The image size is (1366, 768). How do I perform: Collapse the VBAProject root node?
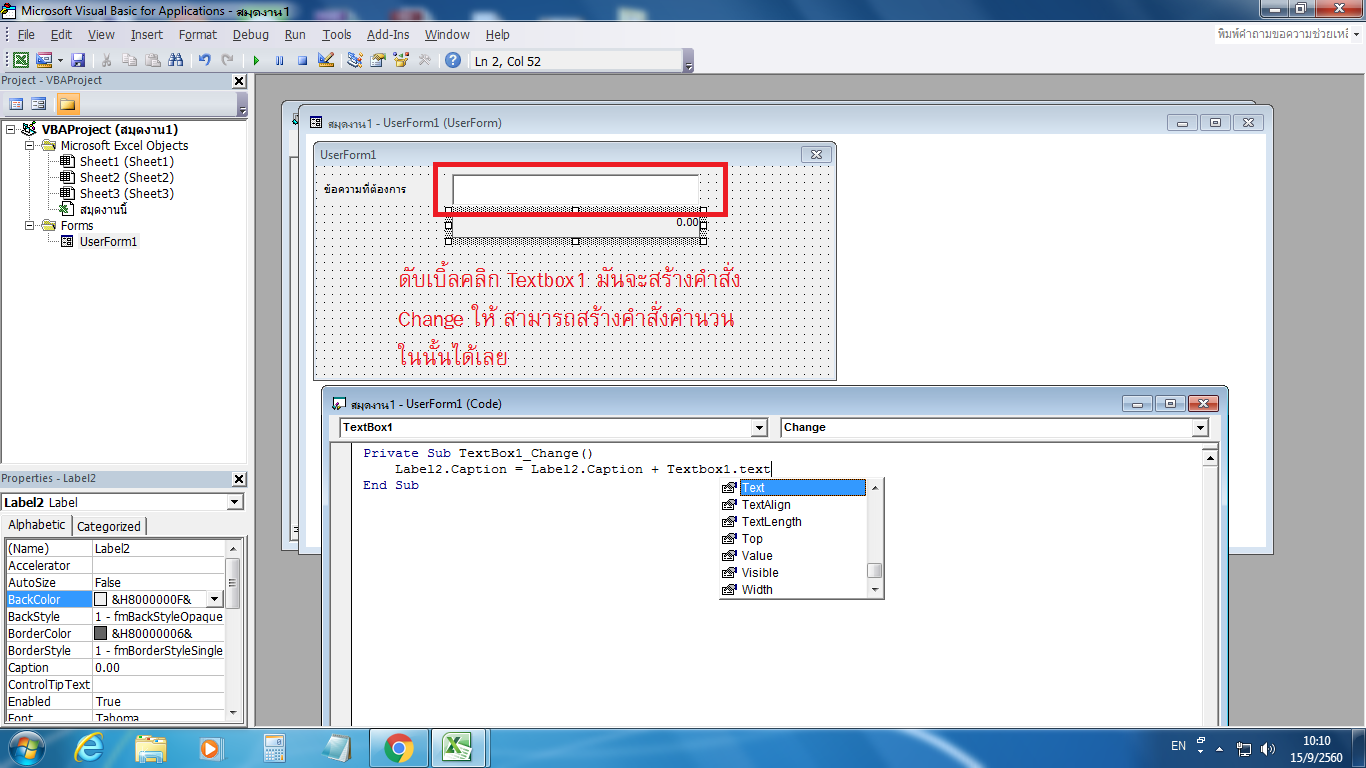pyautogui.click(x=11, y=129)
